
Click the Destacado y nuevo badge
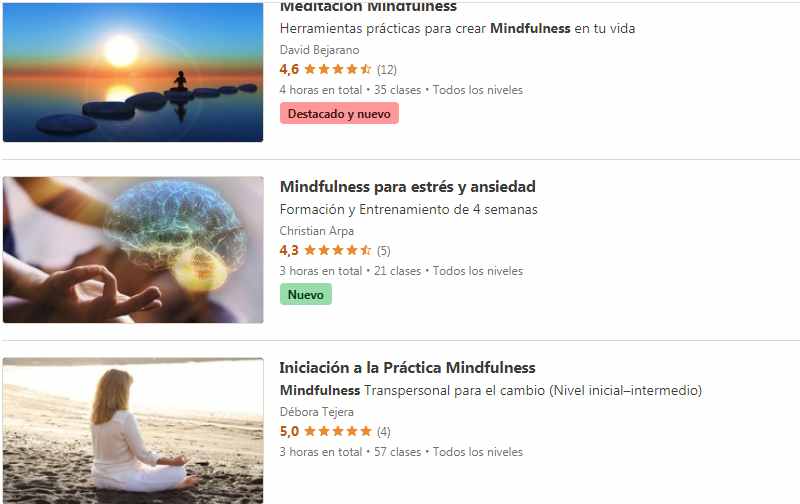(x=339, y=114)
